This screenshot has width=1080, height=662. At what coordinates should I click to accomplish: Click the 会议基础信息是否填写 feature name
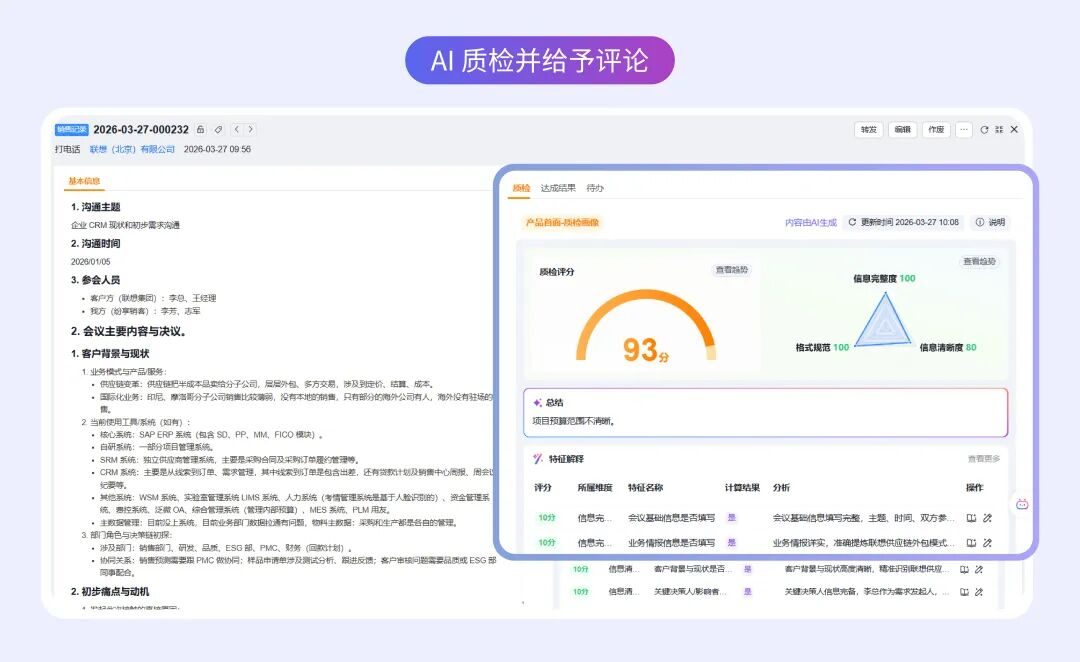pos(672,518)
